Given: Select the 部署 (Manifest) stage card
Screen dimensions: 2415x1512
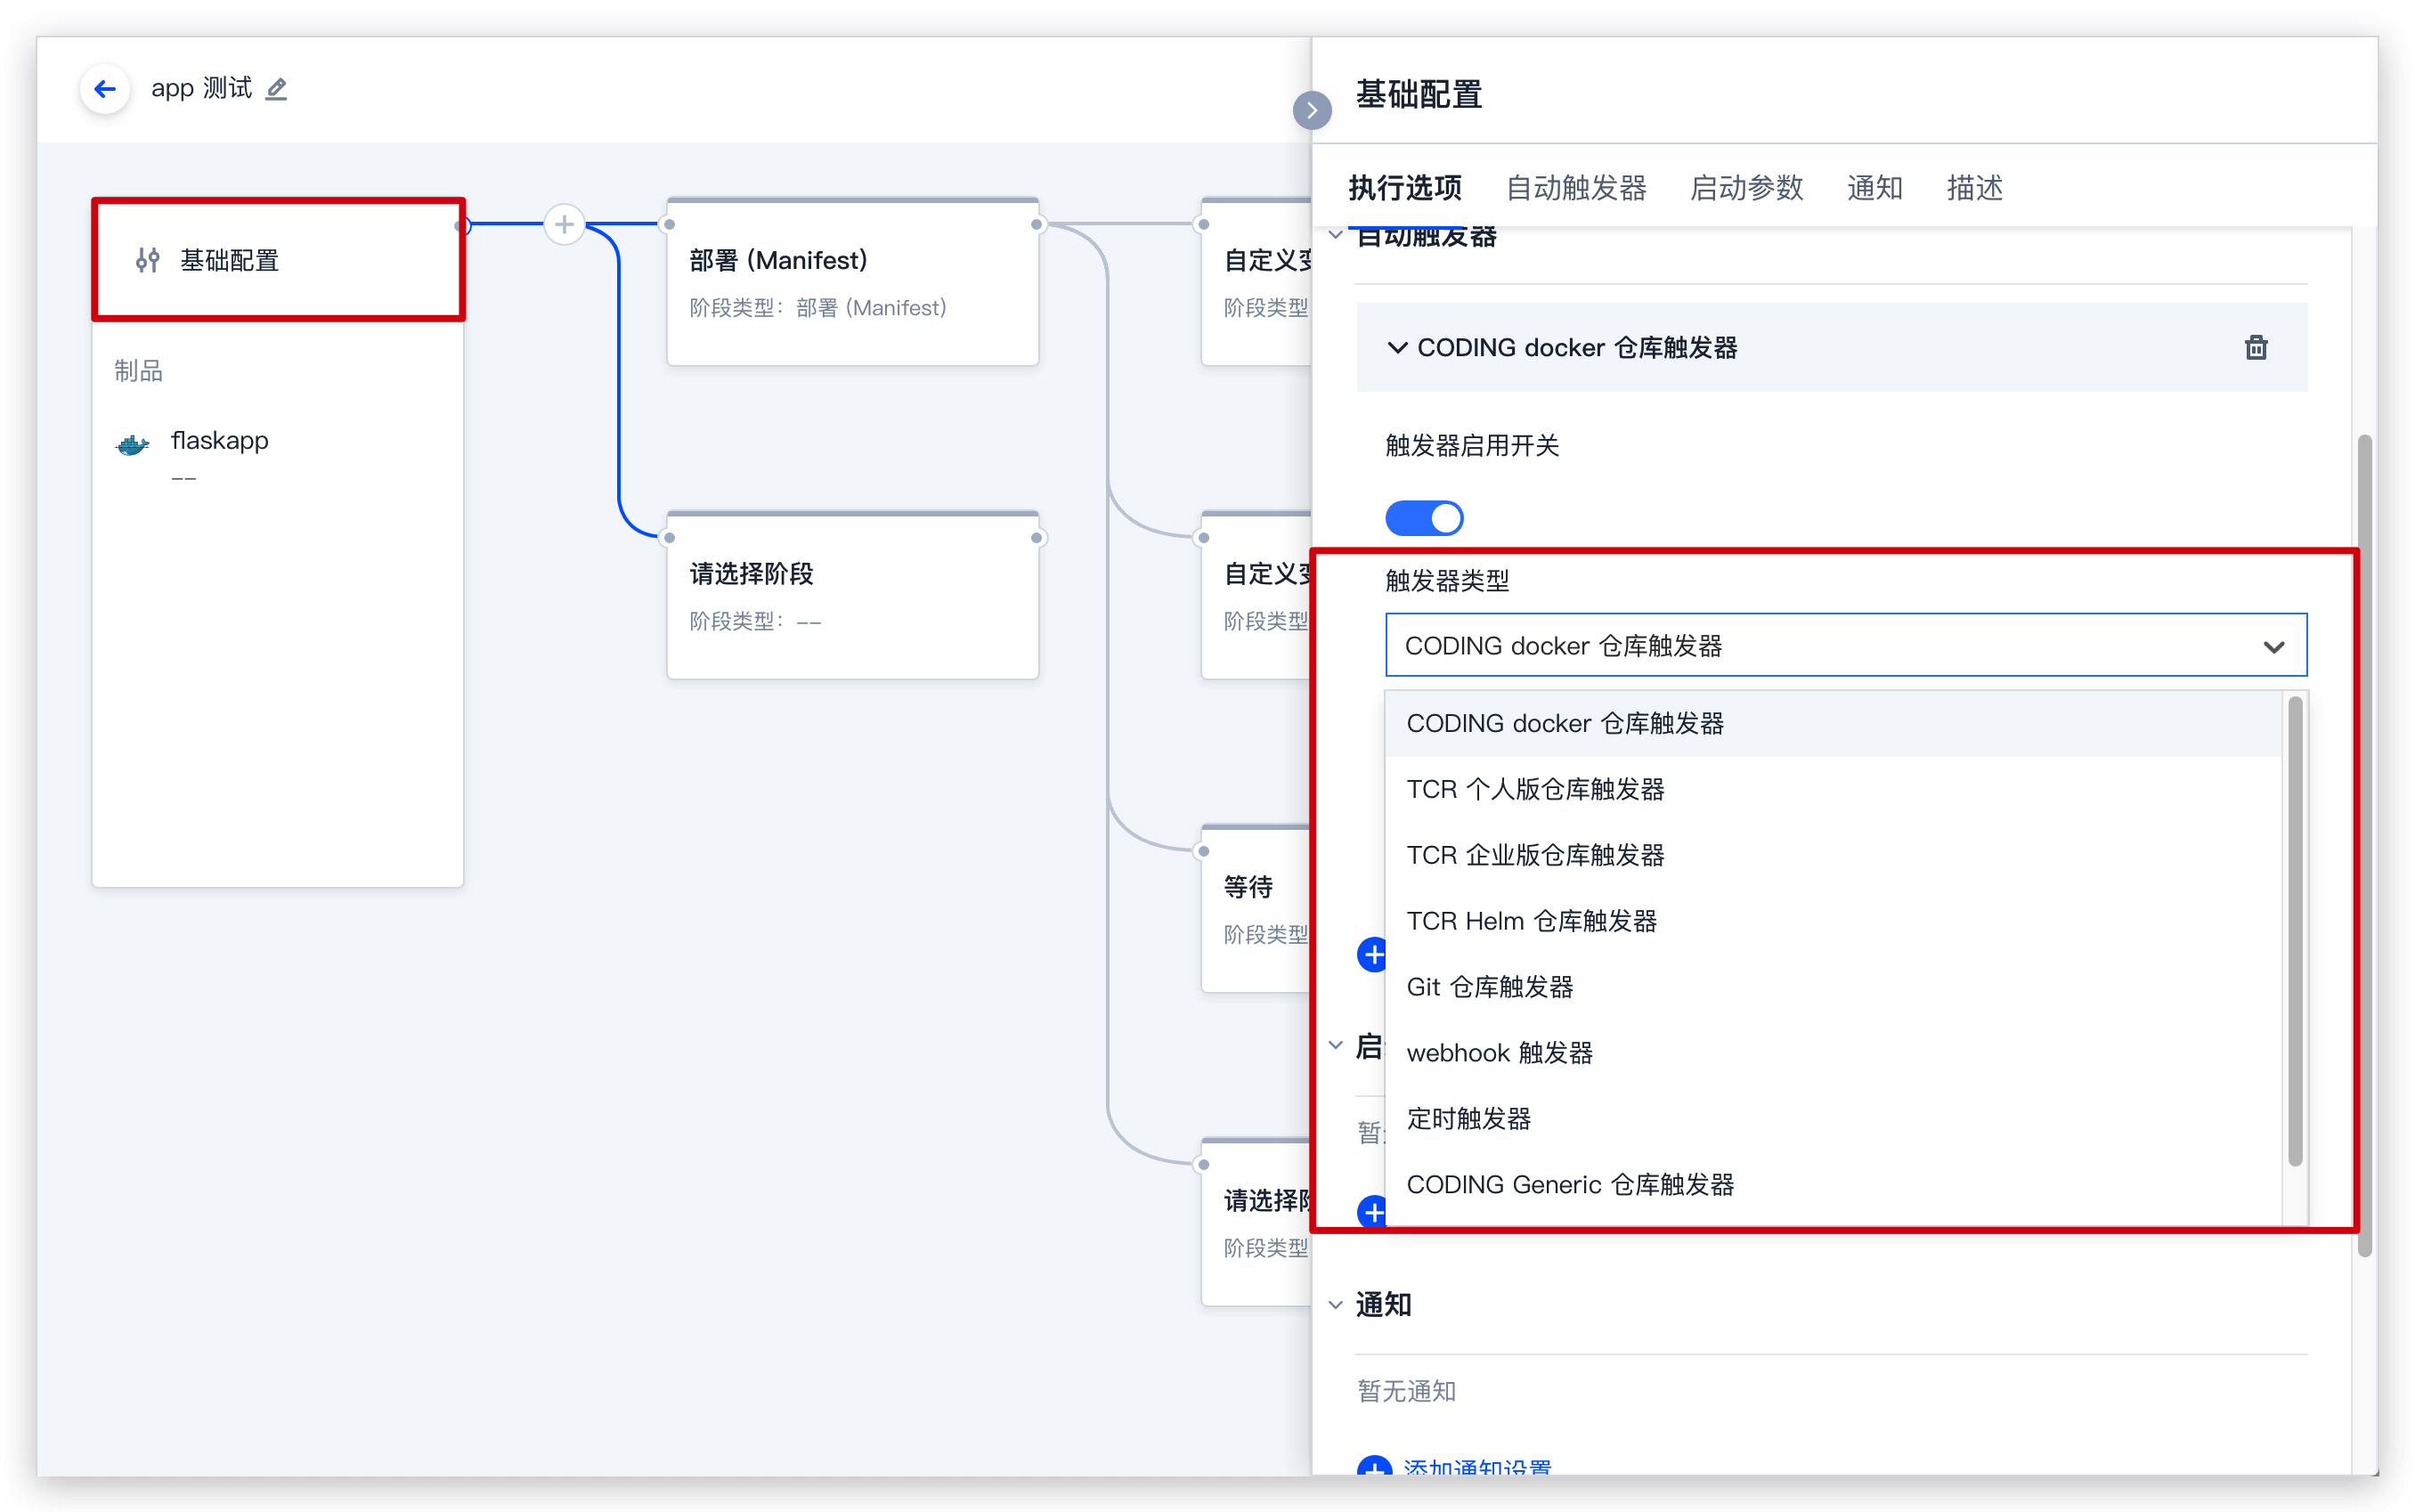Looking at the screenshot, I should (x=853, y=283).
